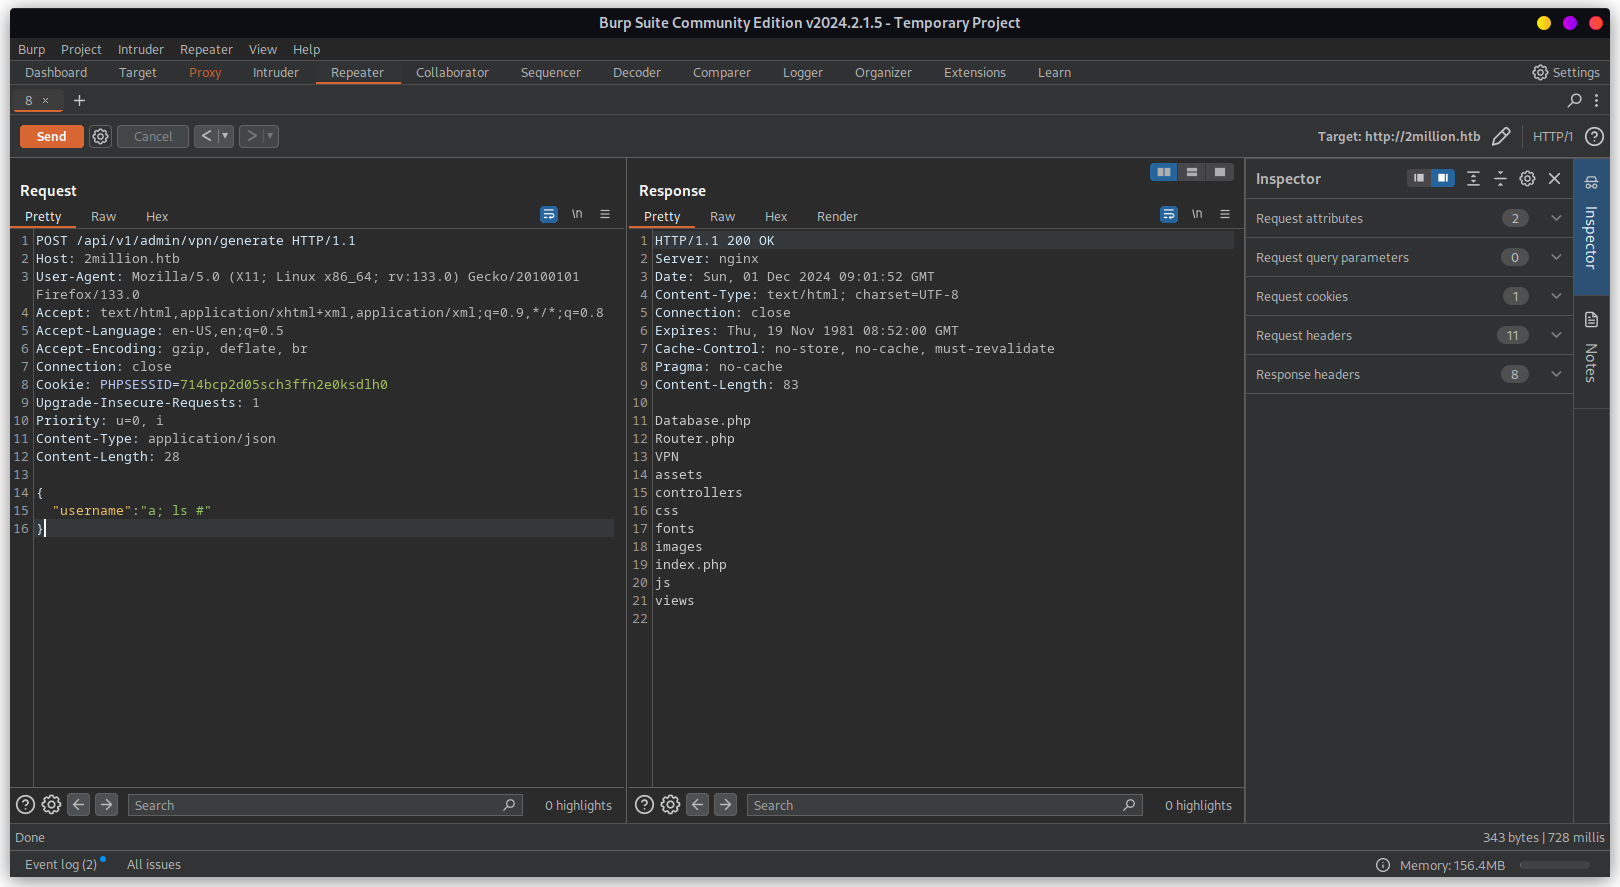Open Inspector settings gear
Image resolution: width=1620 pixels, height=887 pixels.
pos(1527,178)
